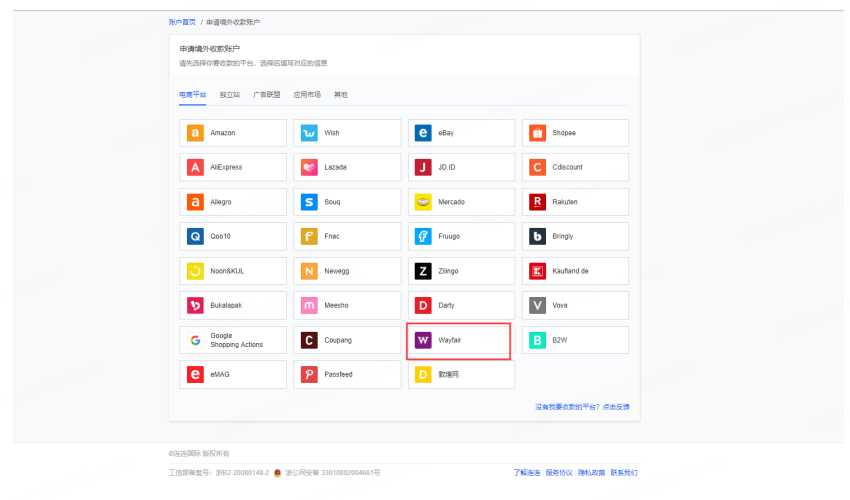Choose the Google Shopping Actions icon
The height and width of the screenshot is (500, 850).
[x=195, y=340]
